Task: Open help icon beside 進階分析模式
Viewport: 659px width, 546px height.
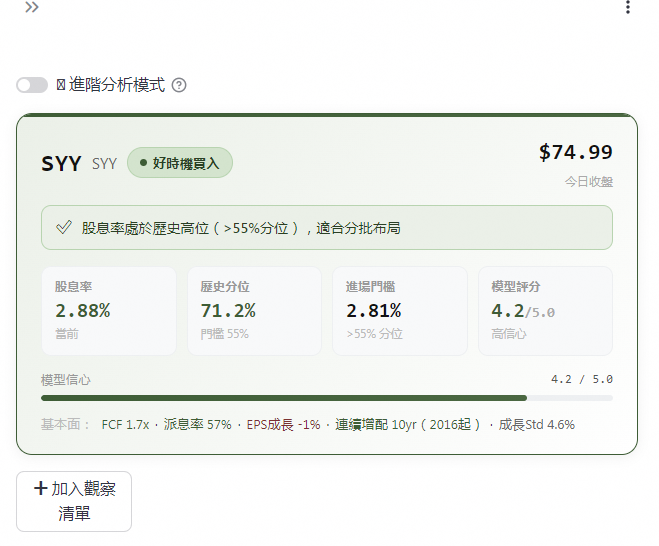Action: (179, 85)
